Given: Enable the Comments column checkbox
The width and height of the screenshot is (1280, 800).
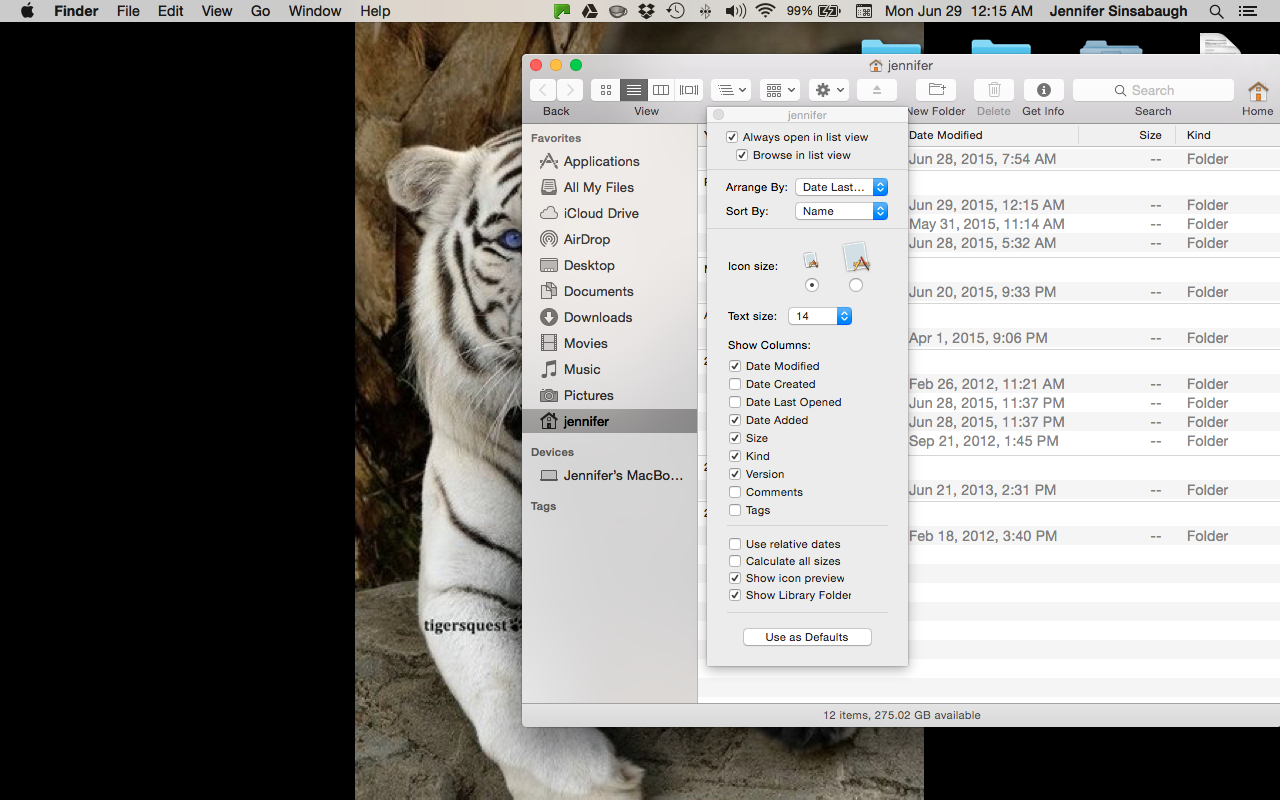Looking at the screenshot, I should point(735,492).
